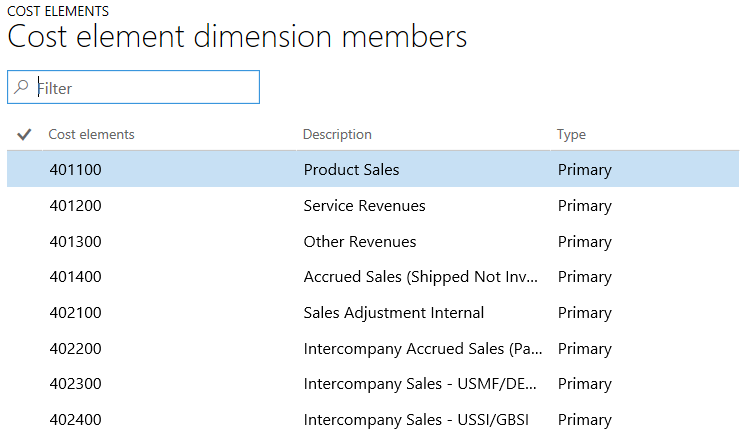This screenshot has width=747, height=438.
Task: Click Primary type in 401400 row
Action: click(585, 277)
